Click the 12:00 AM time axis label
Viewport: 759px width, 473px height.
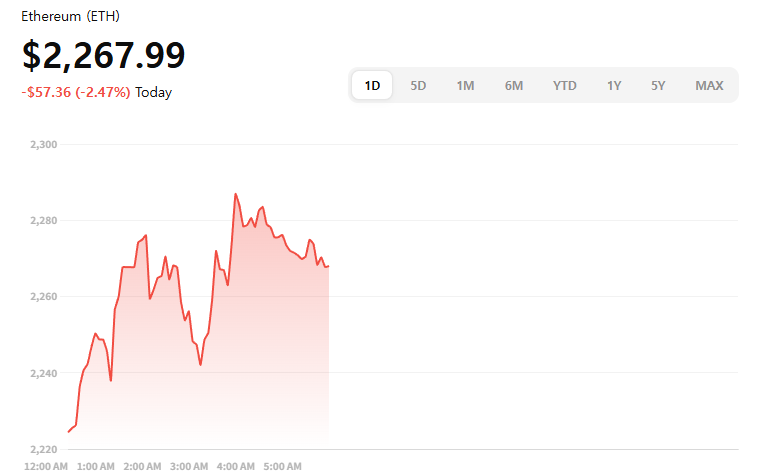point(46,466)
